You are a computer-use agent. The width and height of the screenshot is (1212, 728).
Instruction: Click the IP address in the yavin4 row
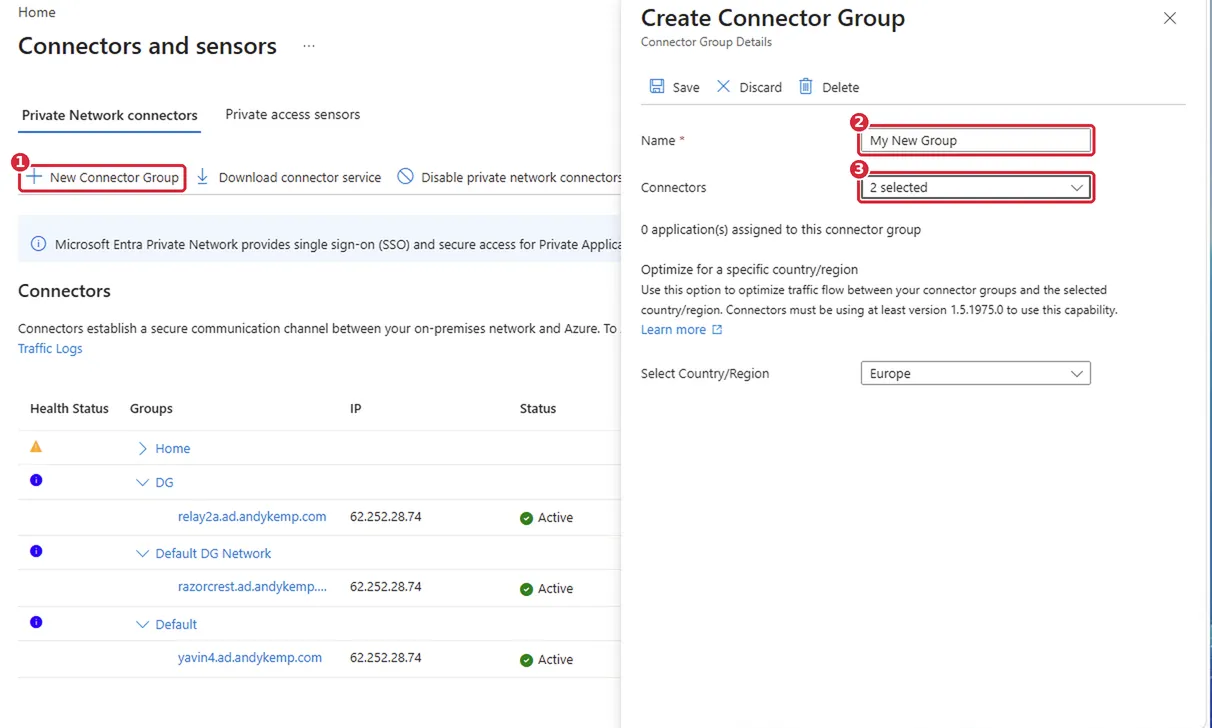click(x=386, y=657)
